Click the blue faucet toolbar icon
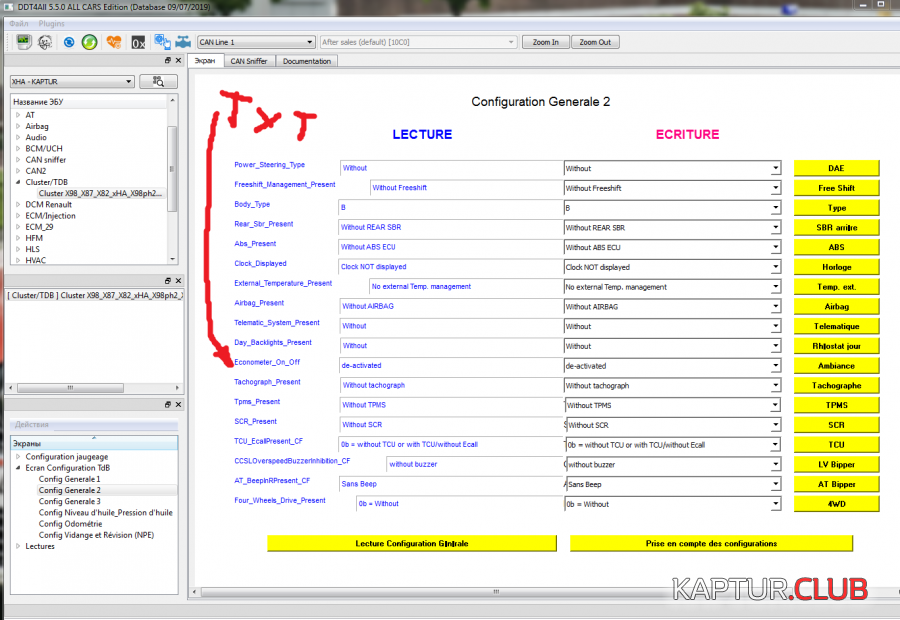 point(182,42)
